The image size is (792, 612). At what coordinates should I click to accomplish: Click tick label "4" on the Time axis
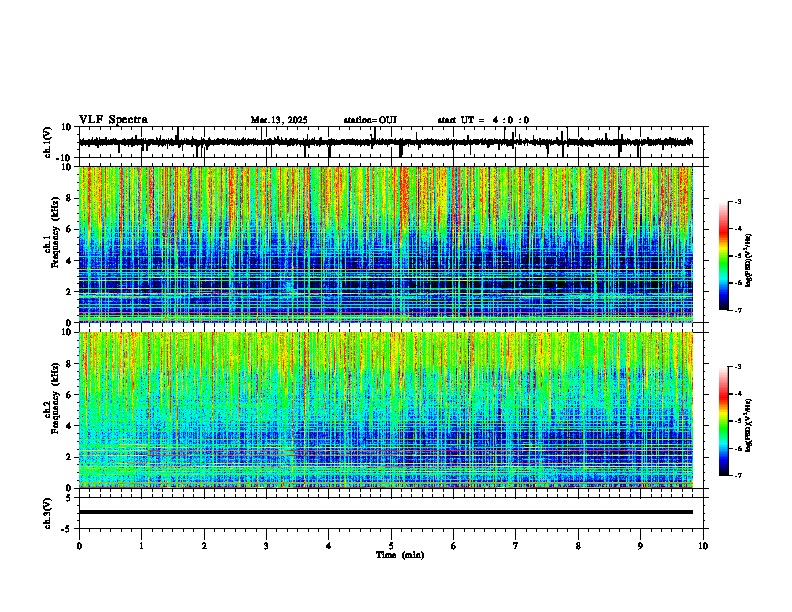(x=329, y=546)
